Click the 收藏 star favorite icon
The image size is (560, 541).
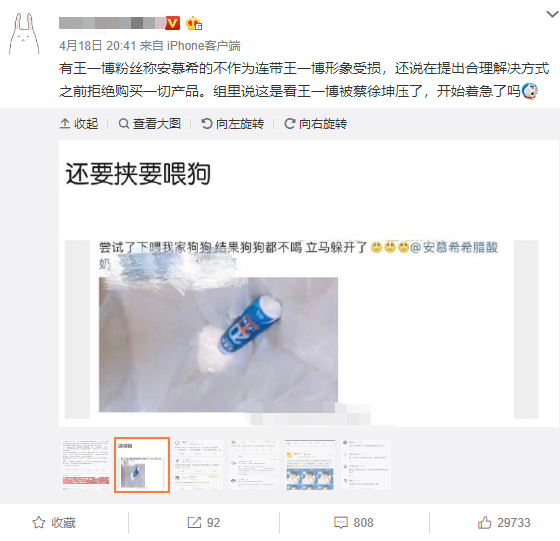(39, 522)
